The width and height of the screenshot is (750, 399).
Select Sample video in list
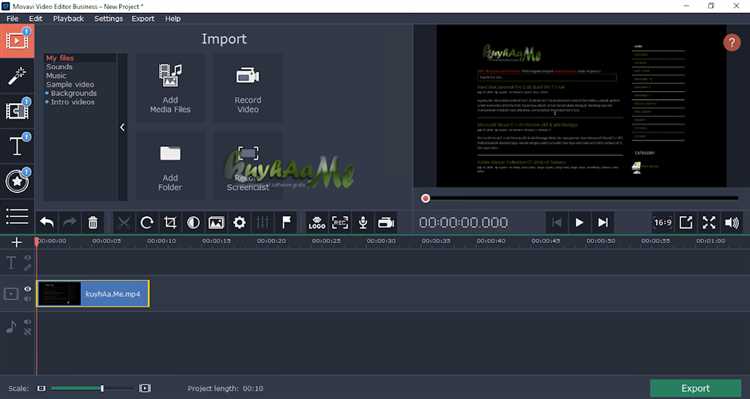[x=70, y=84]
